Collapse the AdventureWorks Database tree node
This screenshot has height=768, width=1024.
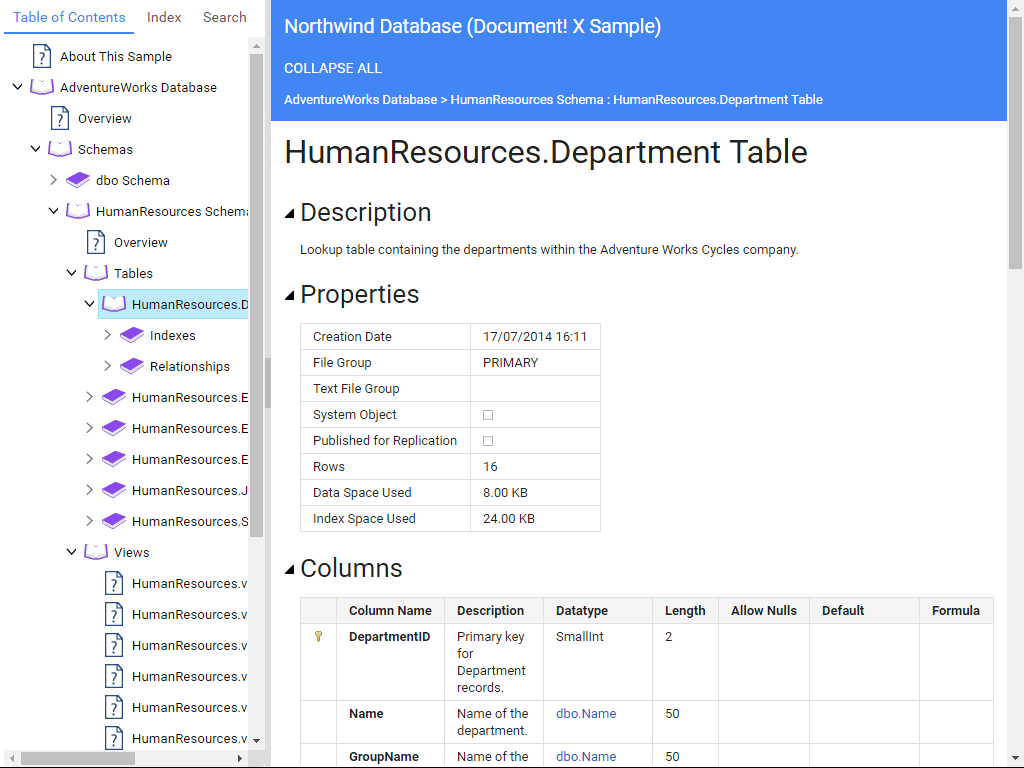pyautogui.click(x=18, y=87)
